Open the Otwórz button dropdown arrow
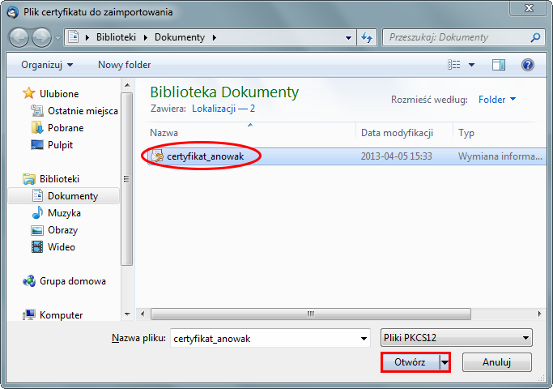This screenshot has width=553, height=389. (x=445, y=362)
